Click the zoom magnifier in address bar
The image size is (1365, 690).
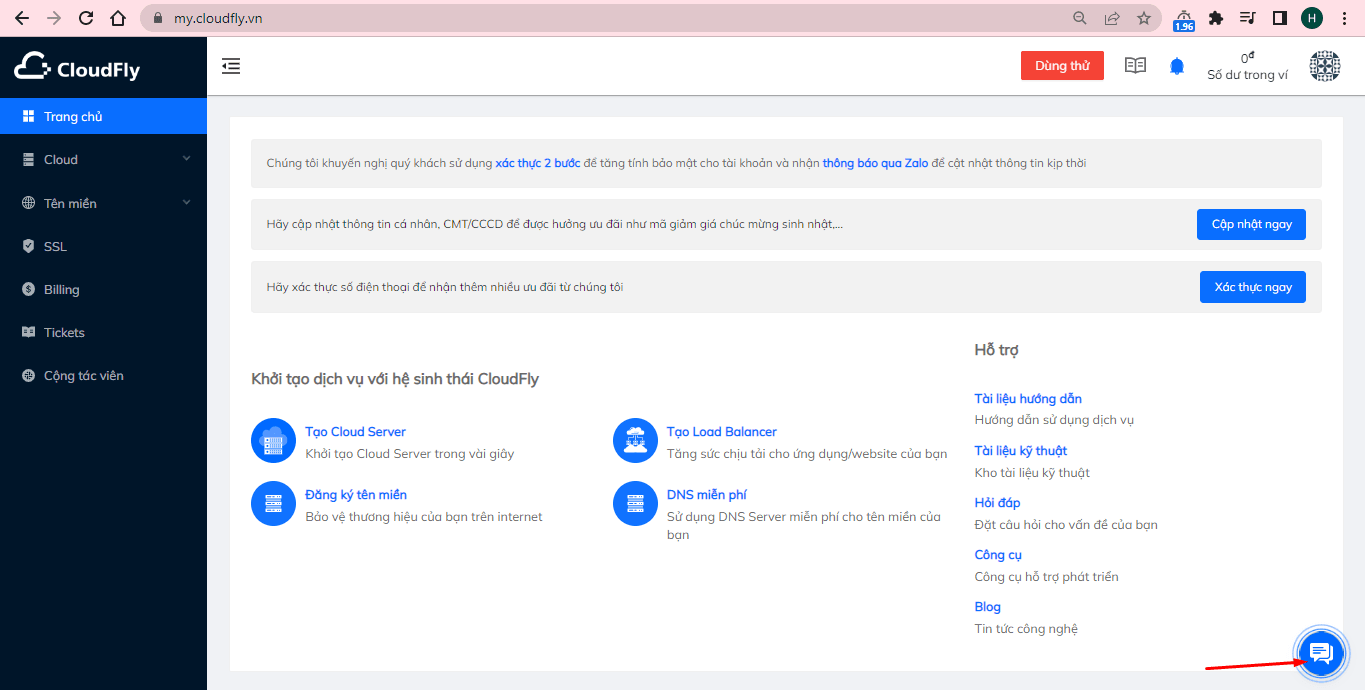tap(1080, 18)
